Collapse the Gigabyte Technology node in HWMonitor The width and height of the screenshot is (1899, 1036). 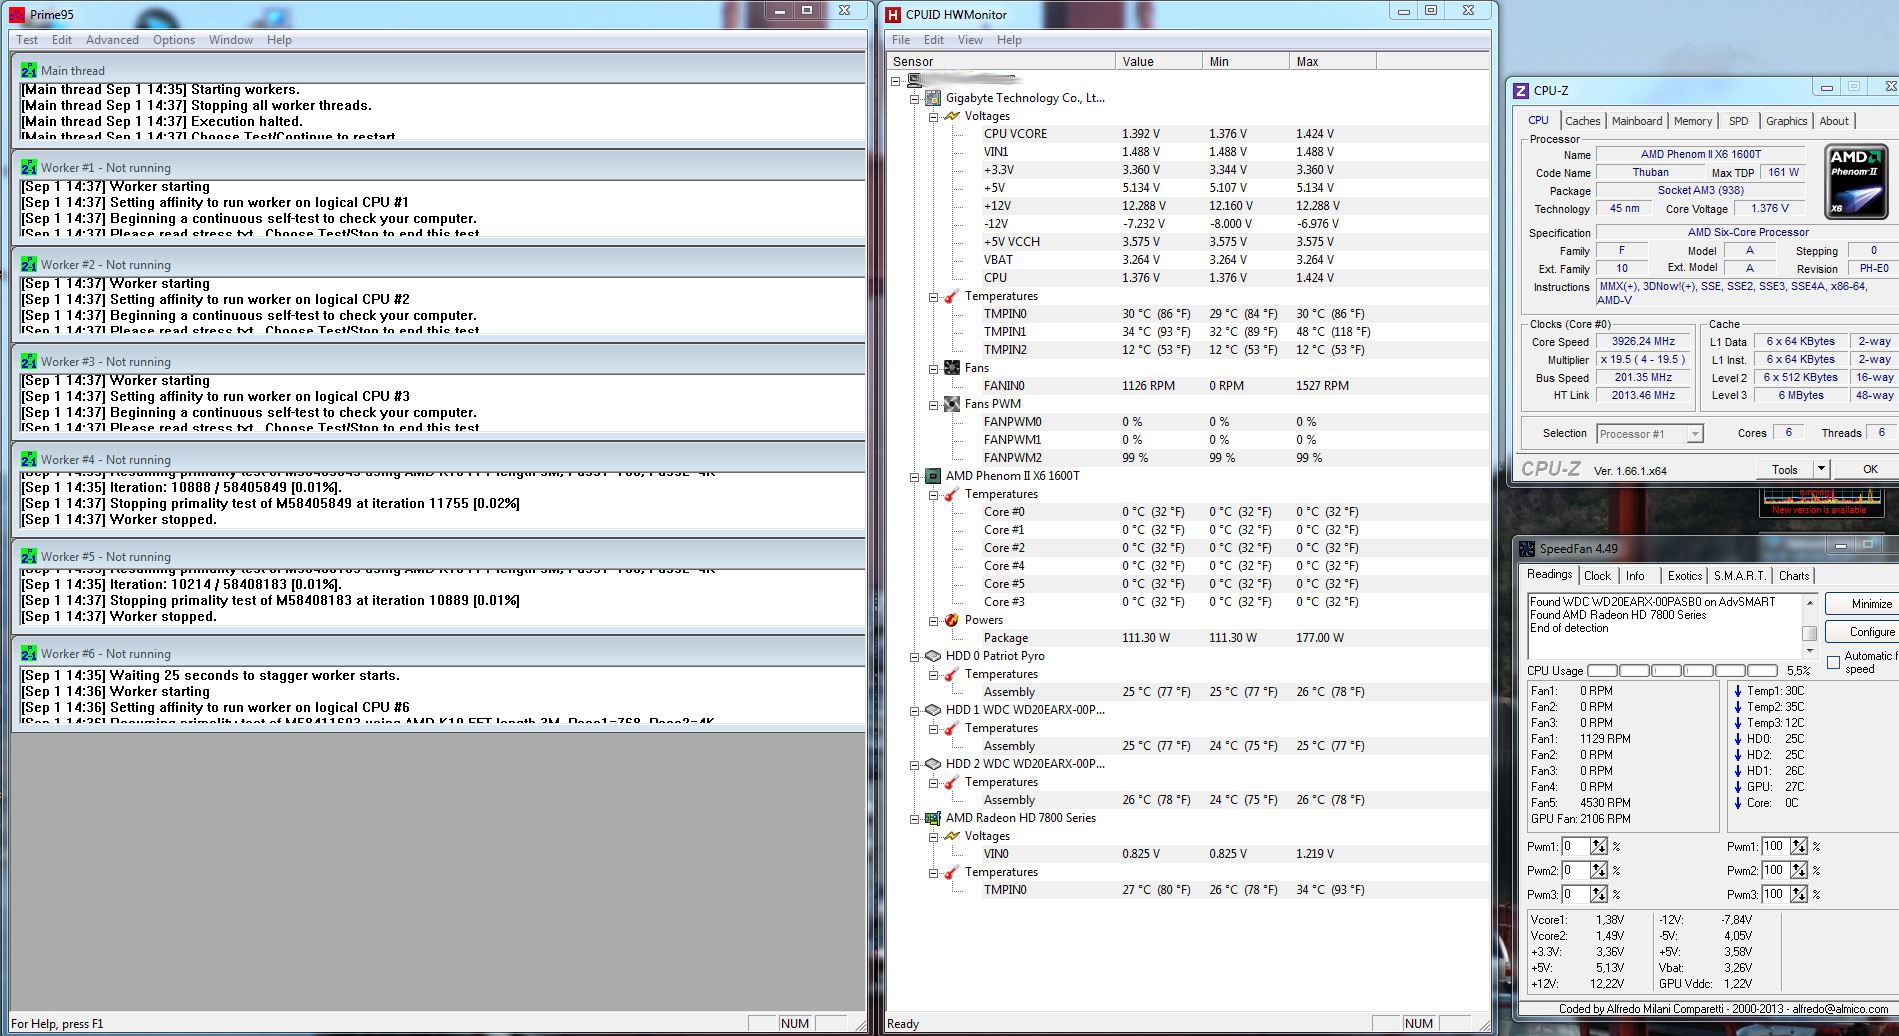914,98
